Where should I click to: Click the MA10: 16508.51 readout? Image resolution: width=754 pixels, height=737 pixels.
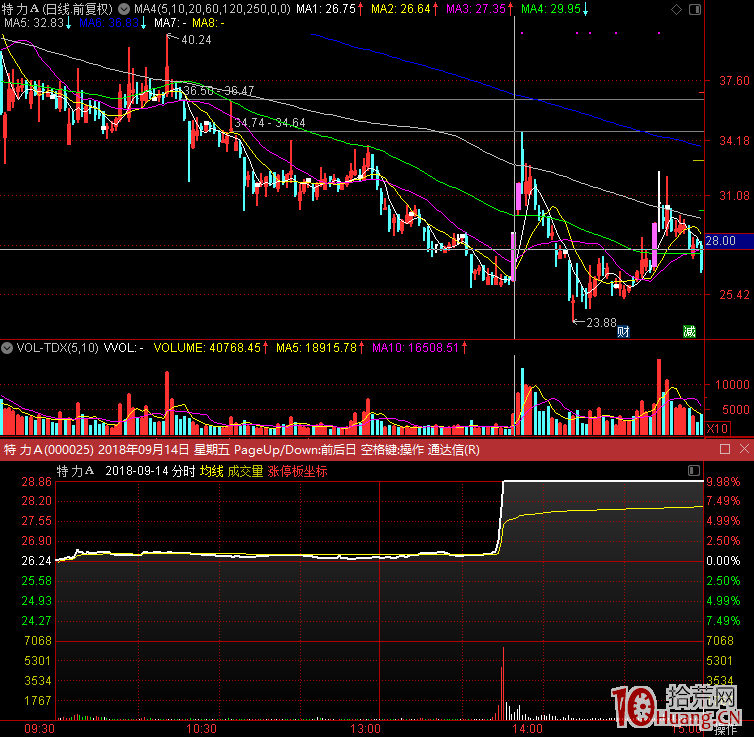(415, 348)
